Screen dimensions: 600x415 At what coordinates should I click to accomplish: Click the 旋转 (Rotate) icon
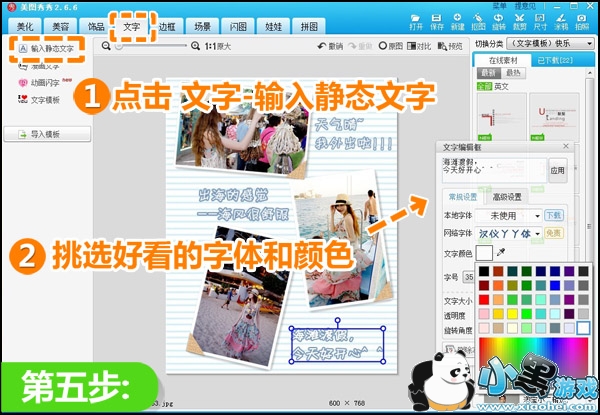499,22
